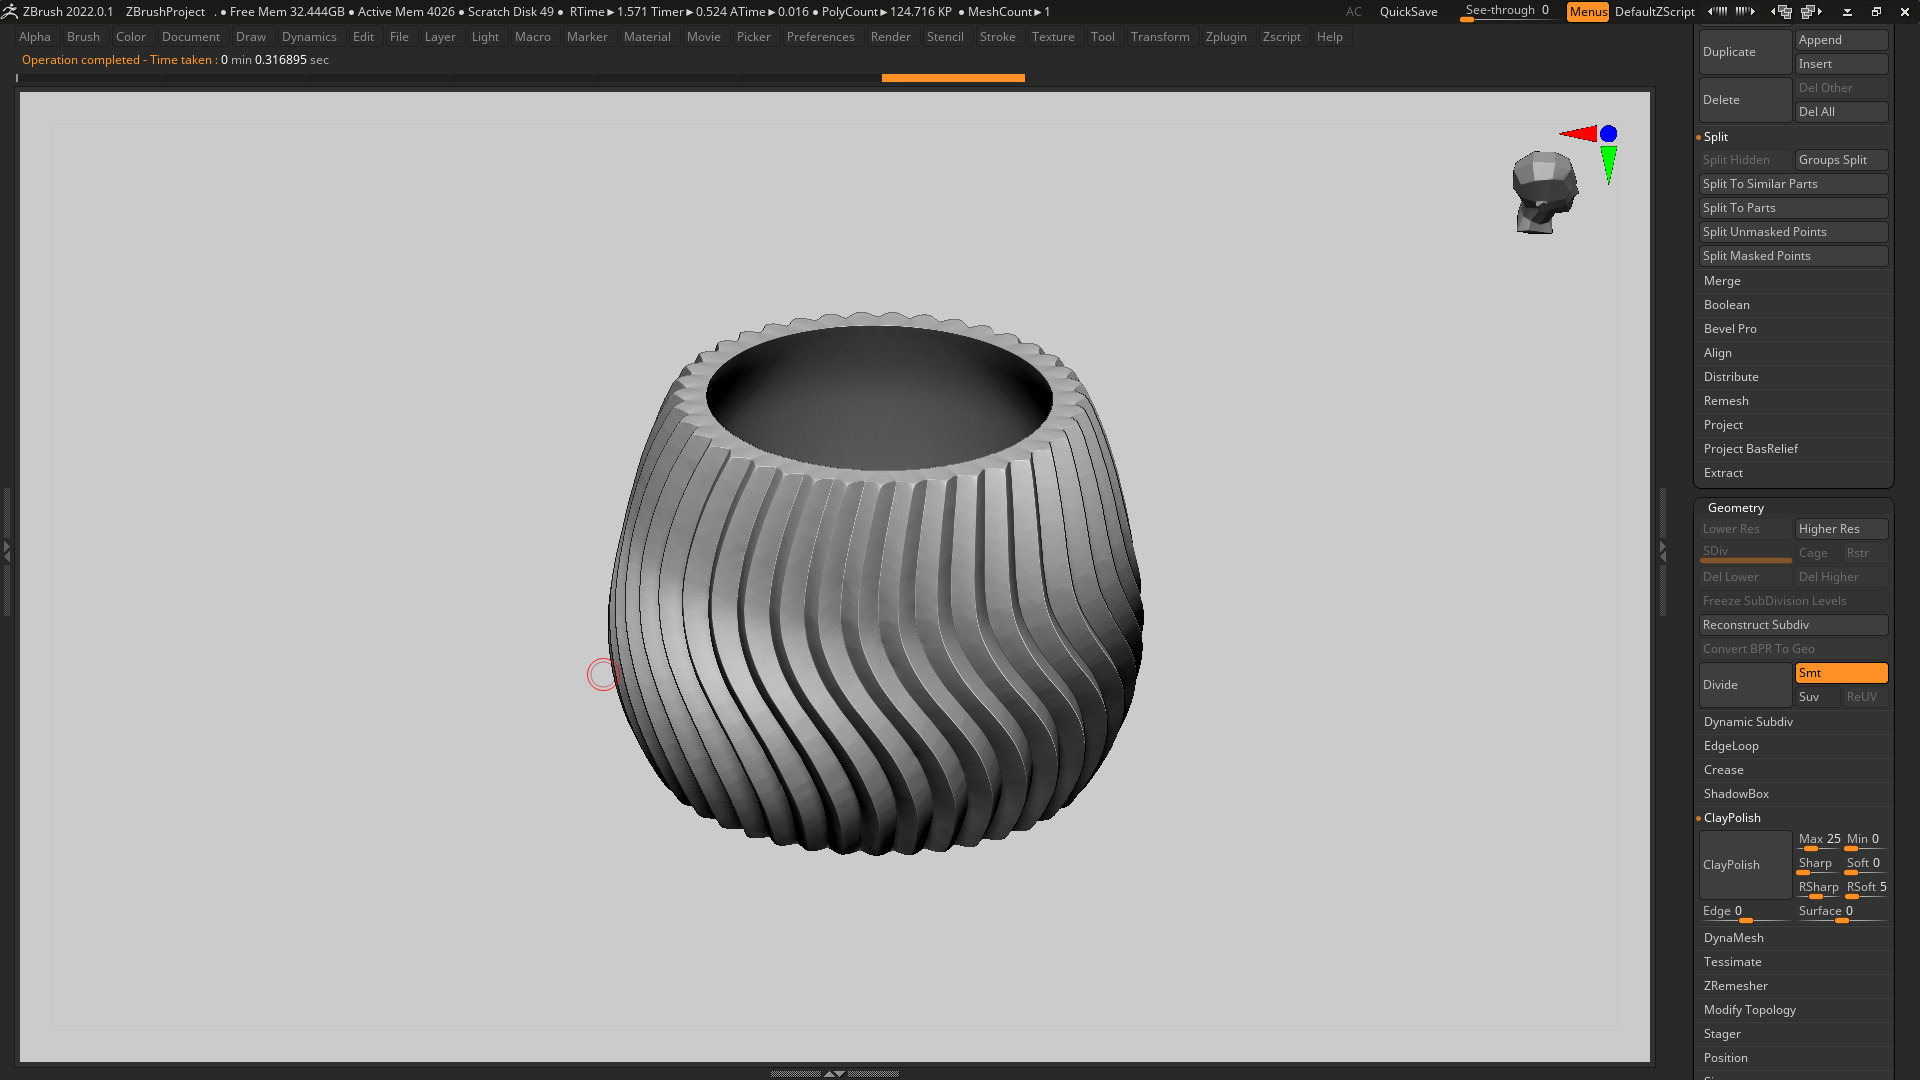Click the 3D camera view head gizmo
The height and width of the screenshot is (1080, 1920).
tap(1544, 192)
